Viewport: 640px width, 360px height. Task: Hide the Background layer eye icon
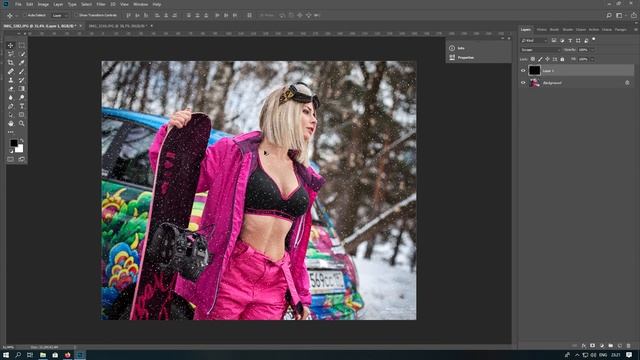pos(523,83)
